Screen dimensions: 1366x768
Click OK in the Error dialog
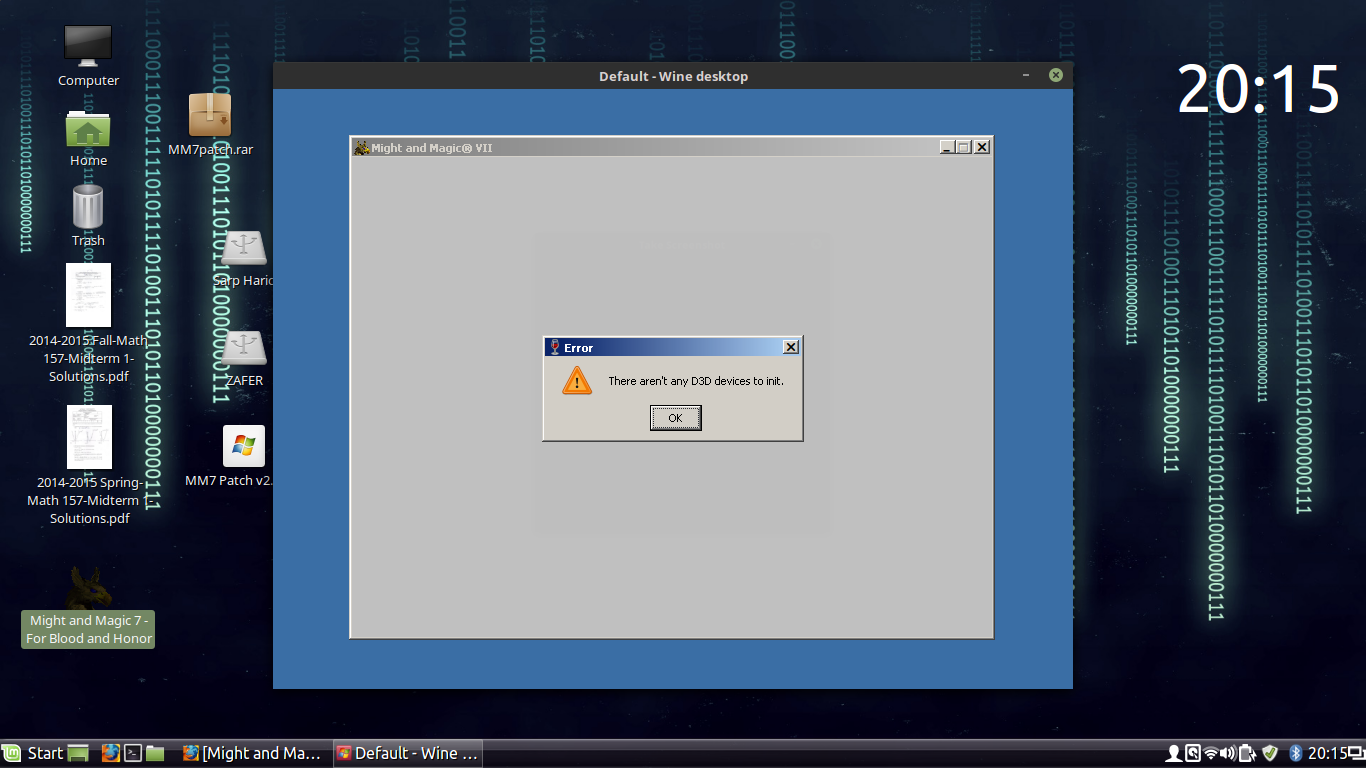(675, 418)
